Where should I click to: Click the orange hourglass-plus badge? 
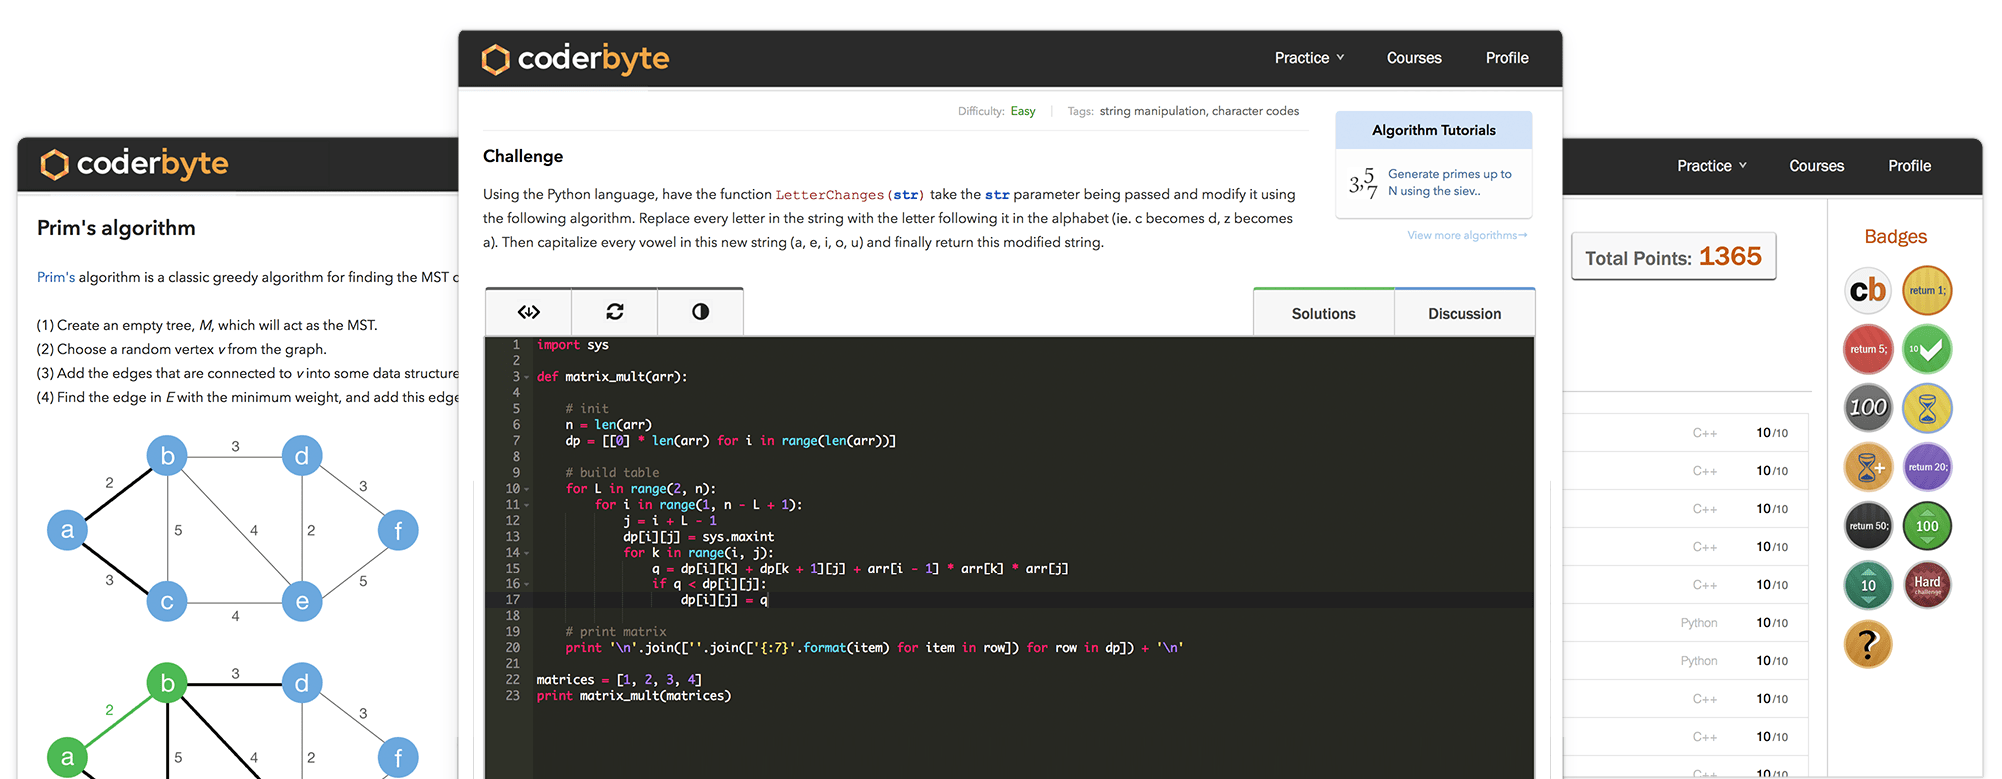point(1867,467)
